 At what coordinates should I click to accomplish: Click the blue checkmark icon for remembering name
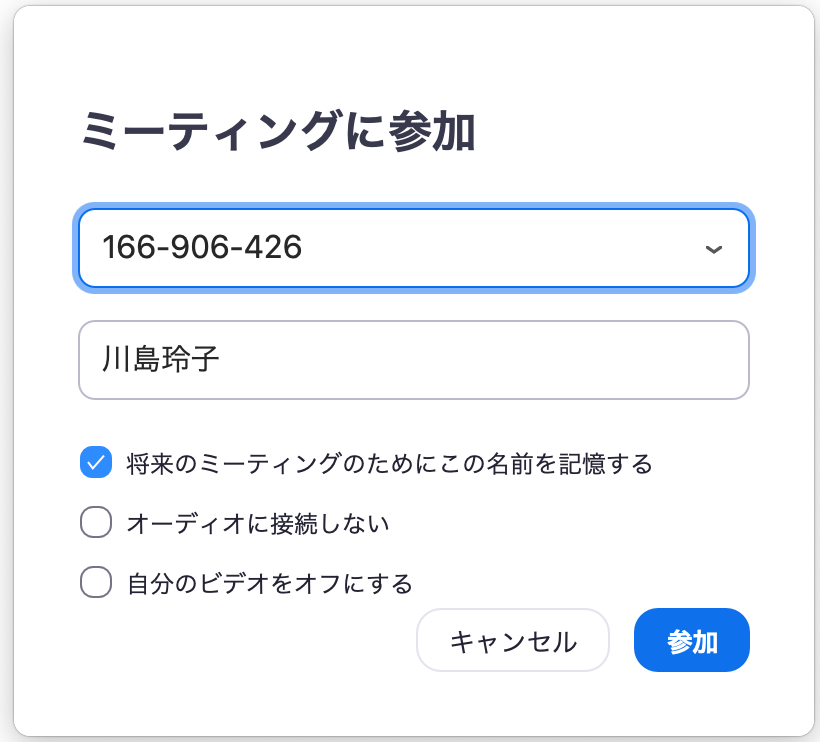click(95, 463)
